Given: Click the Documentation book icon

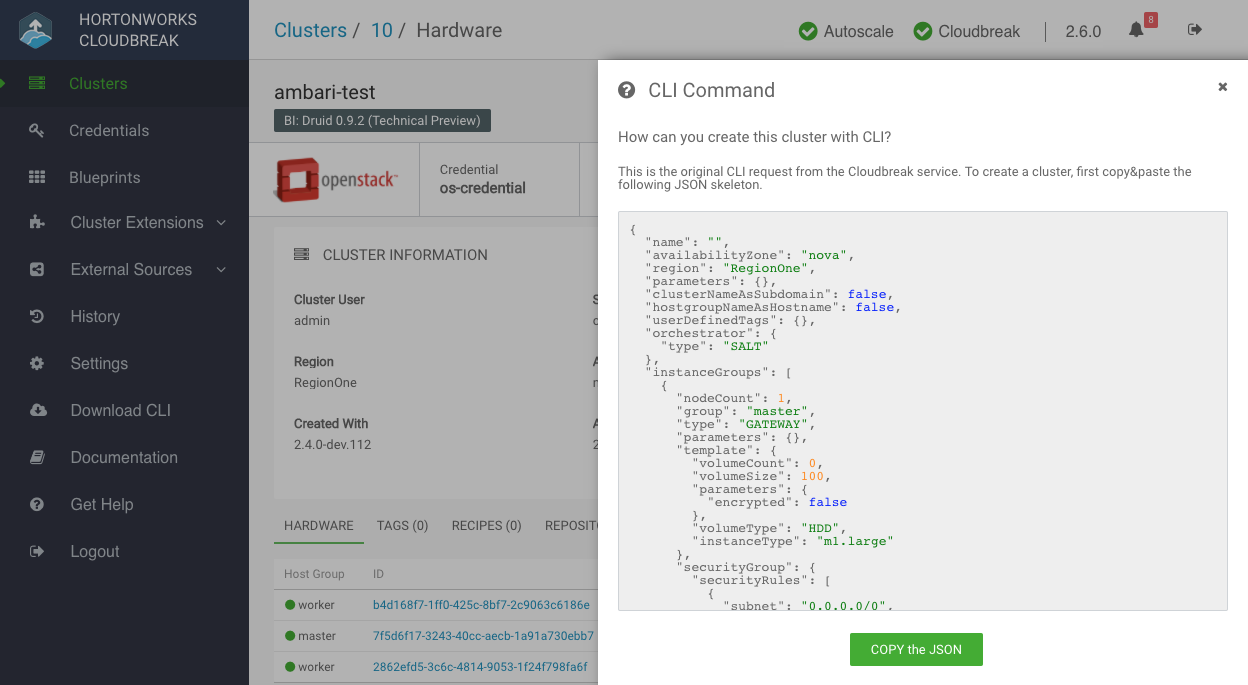Looking at the screenshot, I should (37, 457).
